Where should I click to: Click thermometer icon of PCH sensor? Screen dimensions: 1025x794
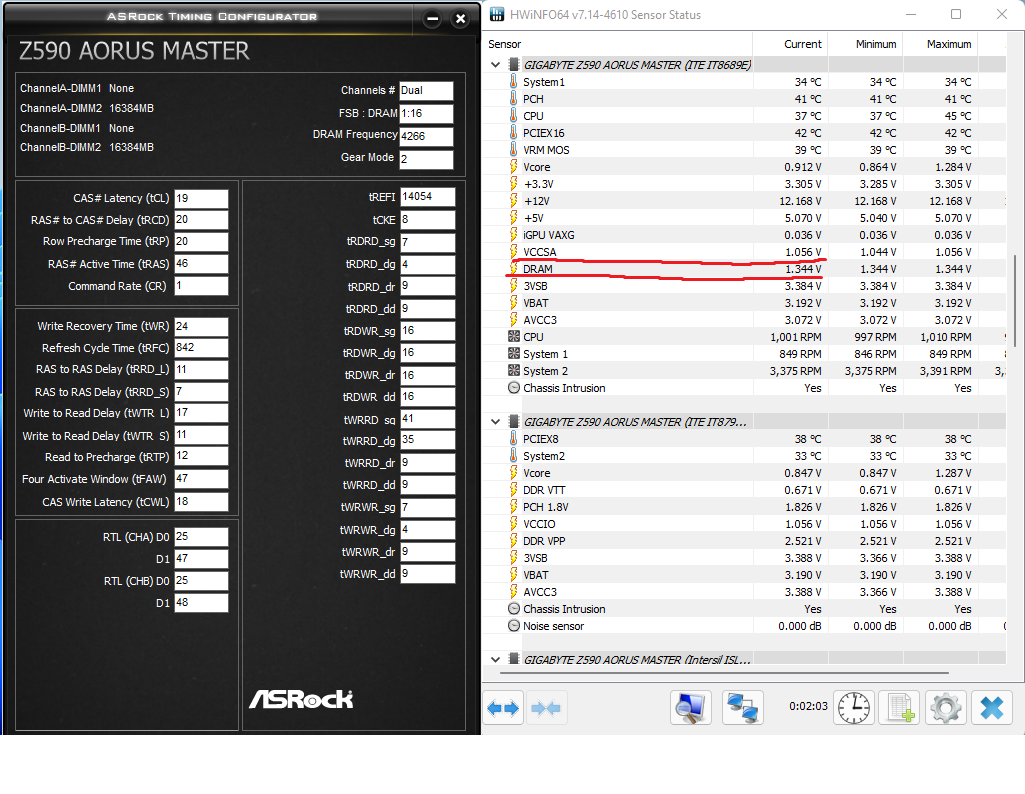[x=514, y=99]
